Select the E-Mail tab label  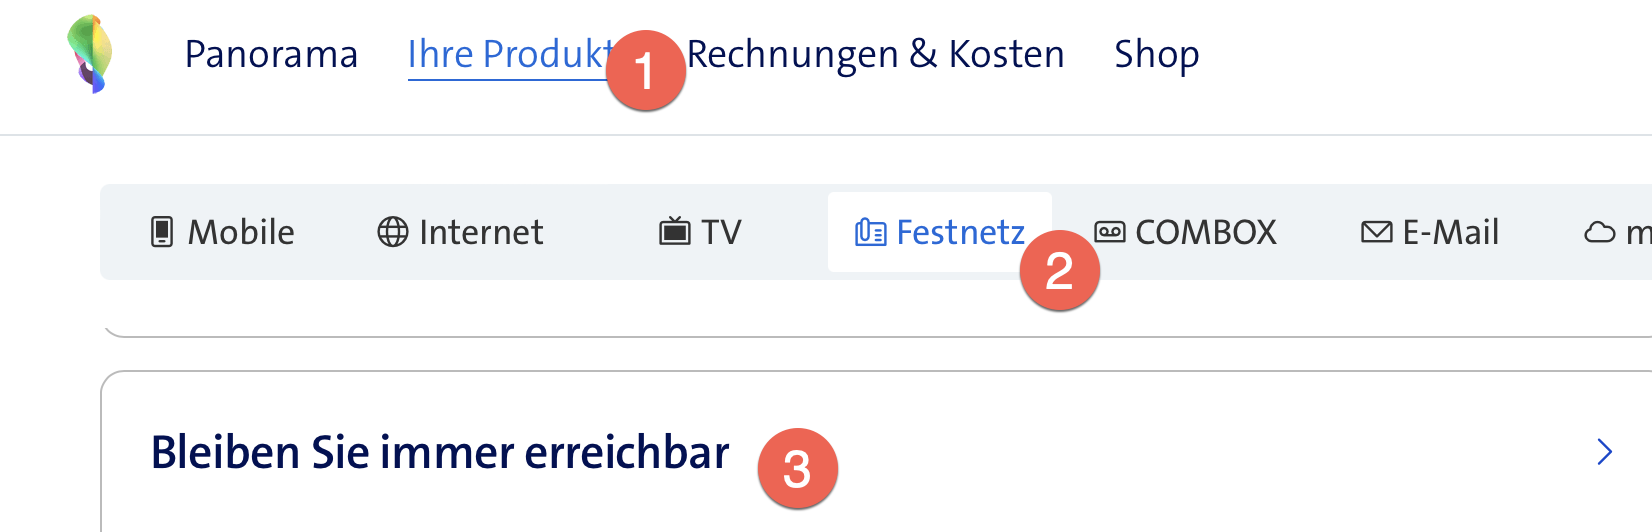(1450, 232)
